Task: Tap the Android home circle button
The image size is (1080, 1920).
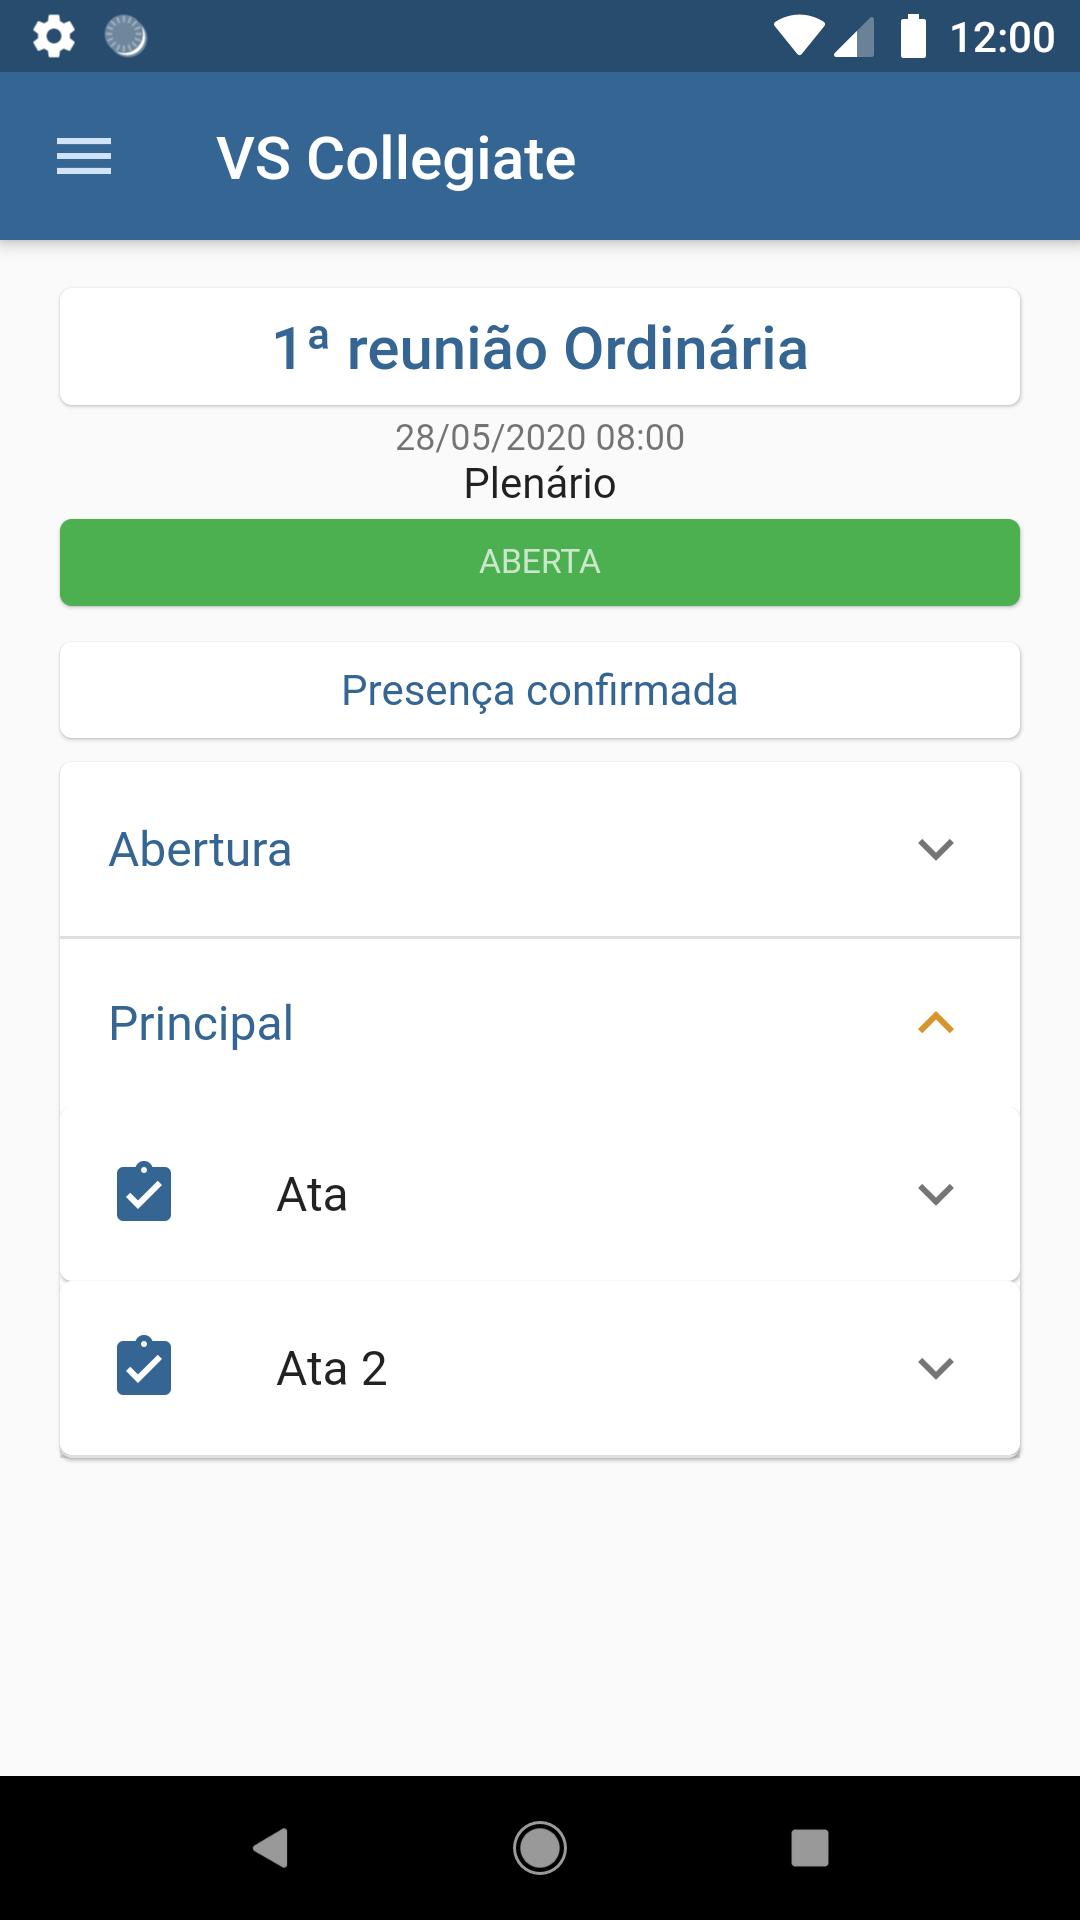Action: click(540, 1848)
